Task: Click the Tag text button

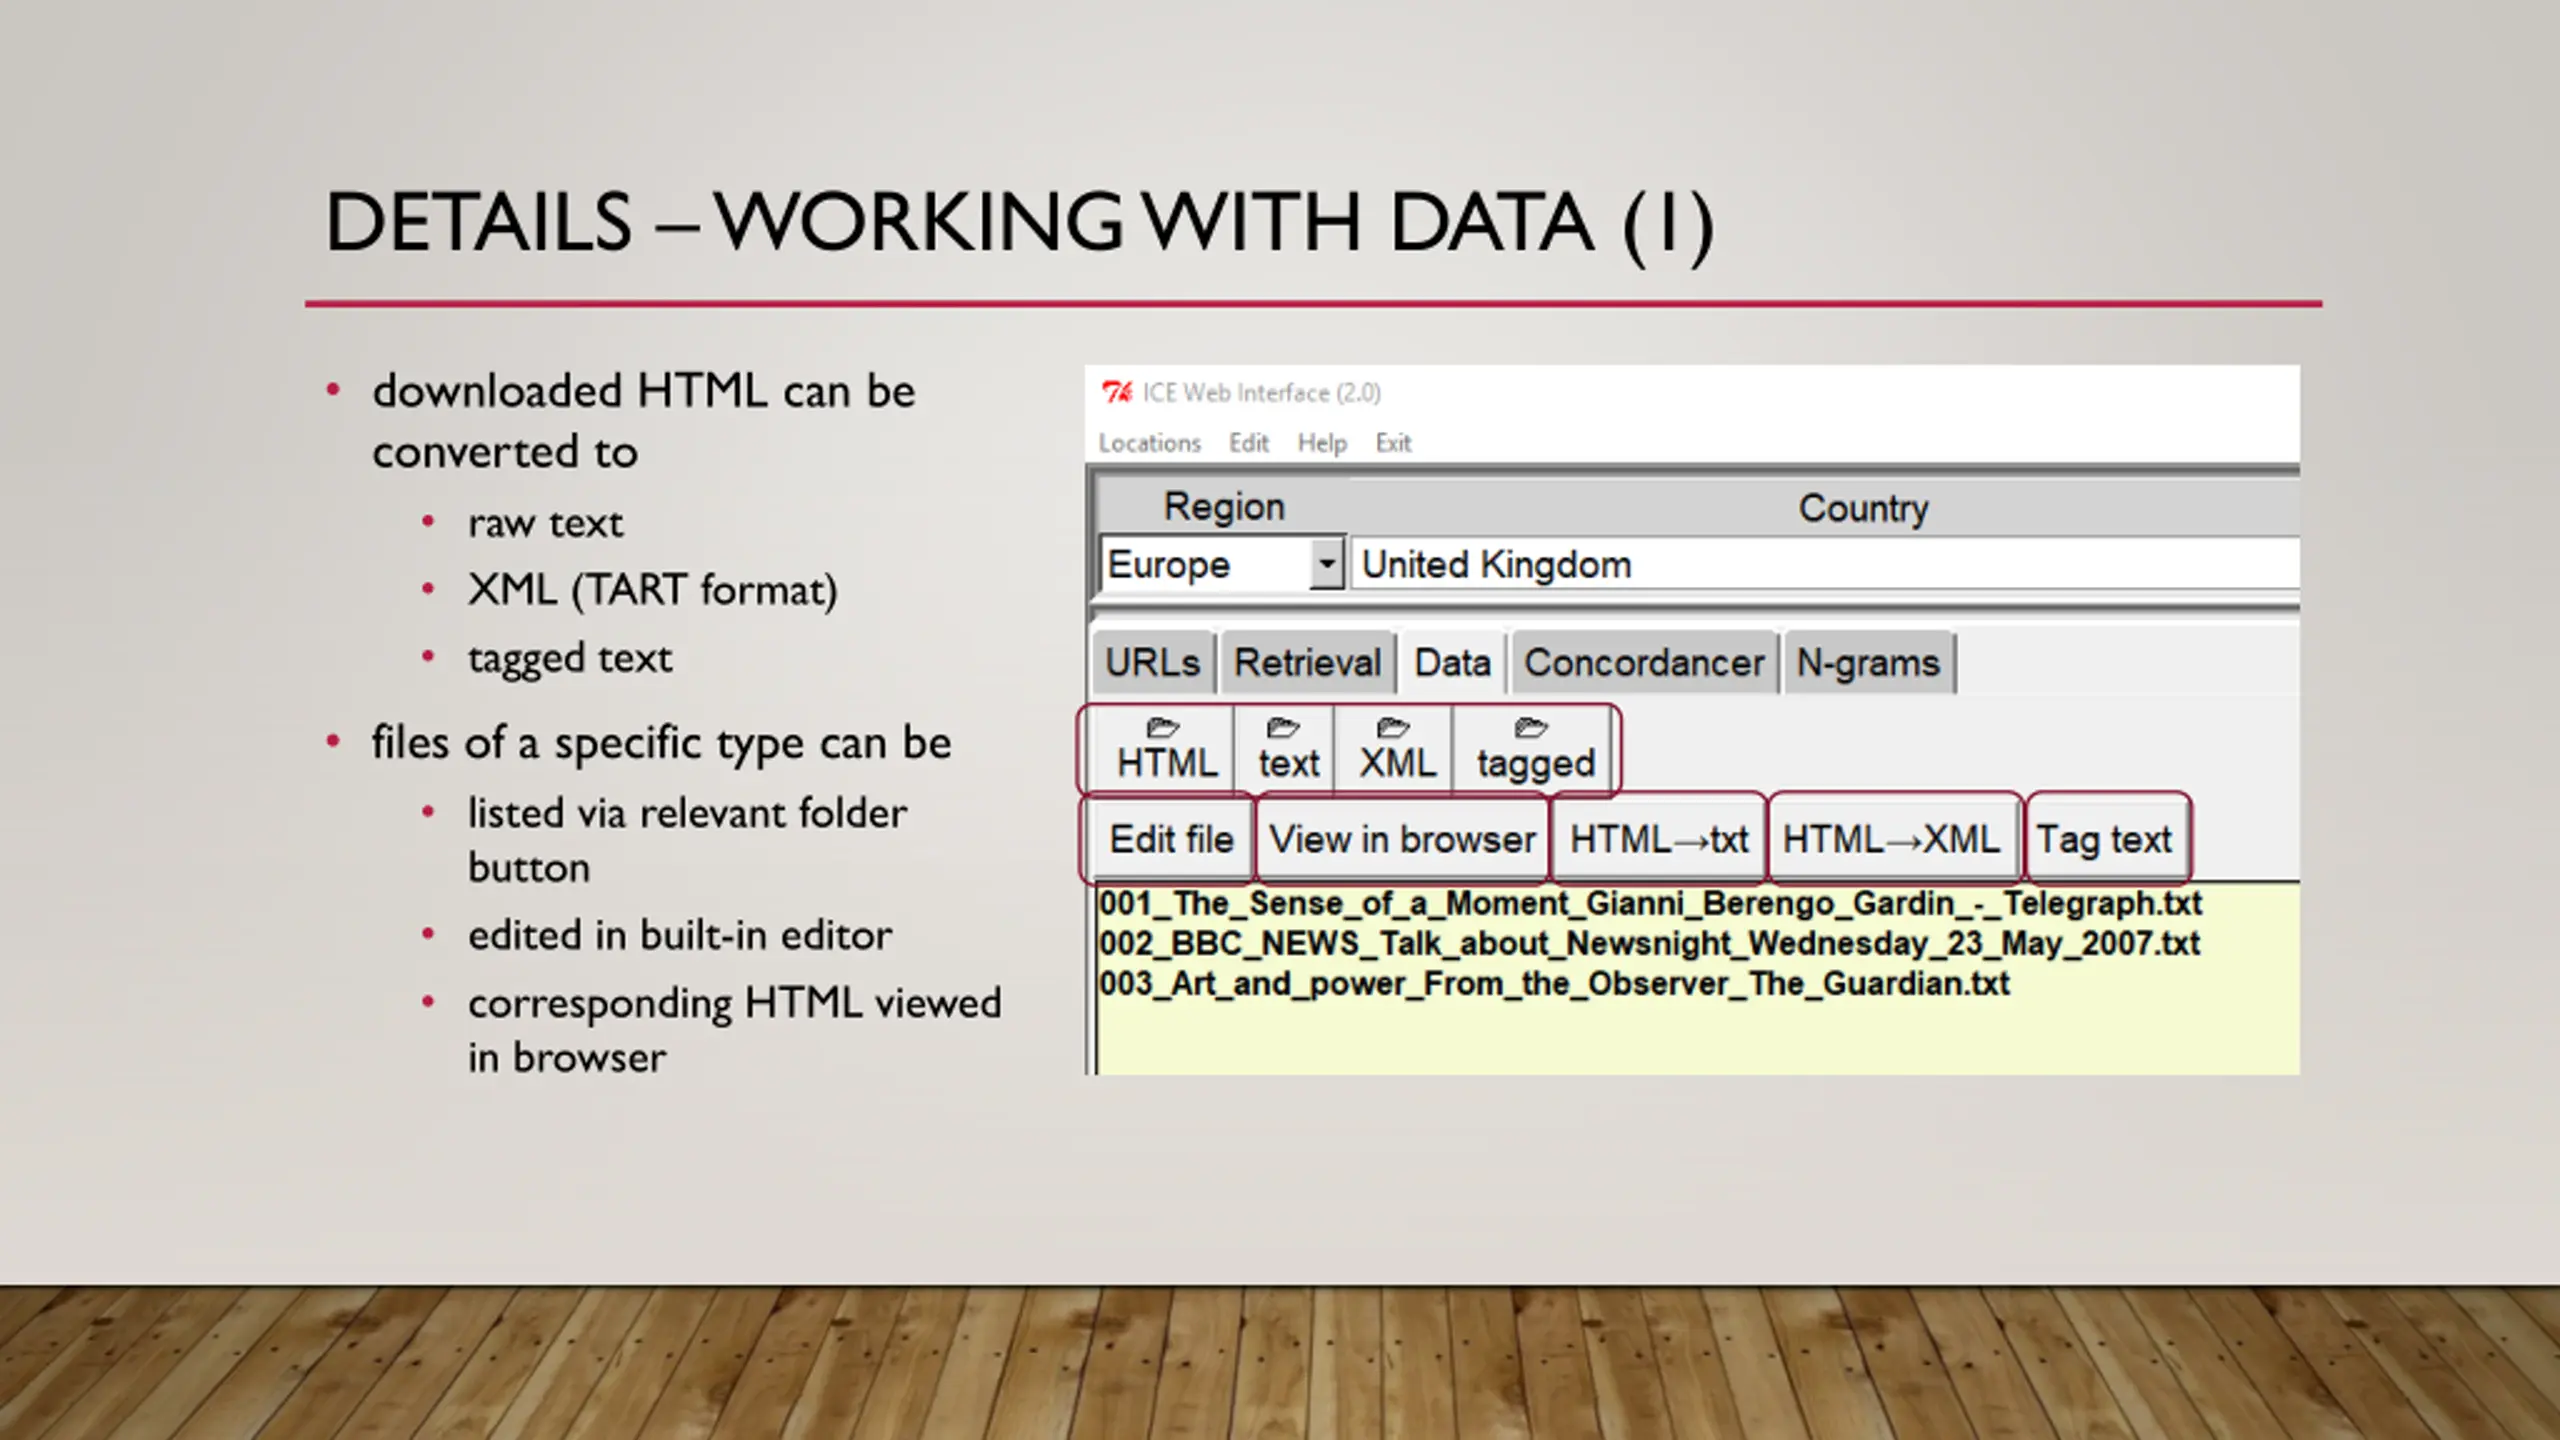Action: (x=2105, y=839)
